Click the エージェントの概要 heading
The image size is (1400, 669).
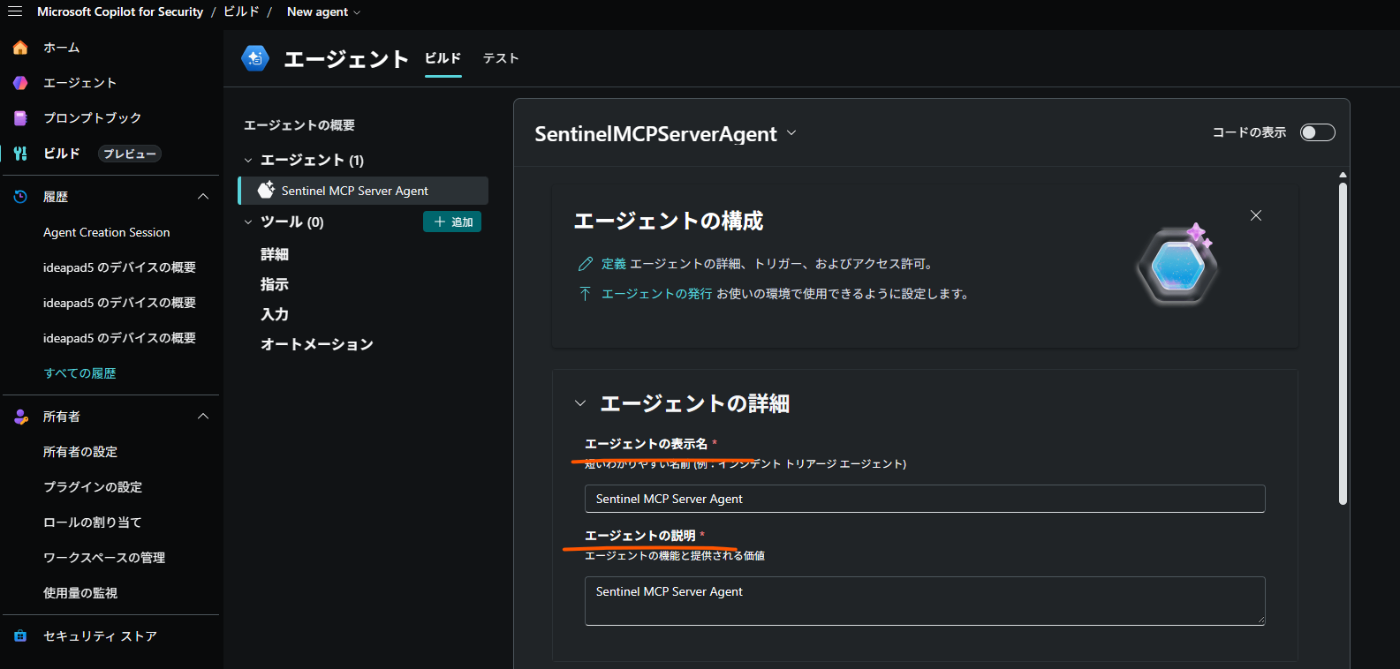(x=299, y=125)
